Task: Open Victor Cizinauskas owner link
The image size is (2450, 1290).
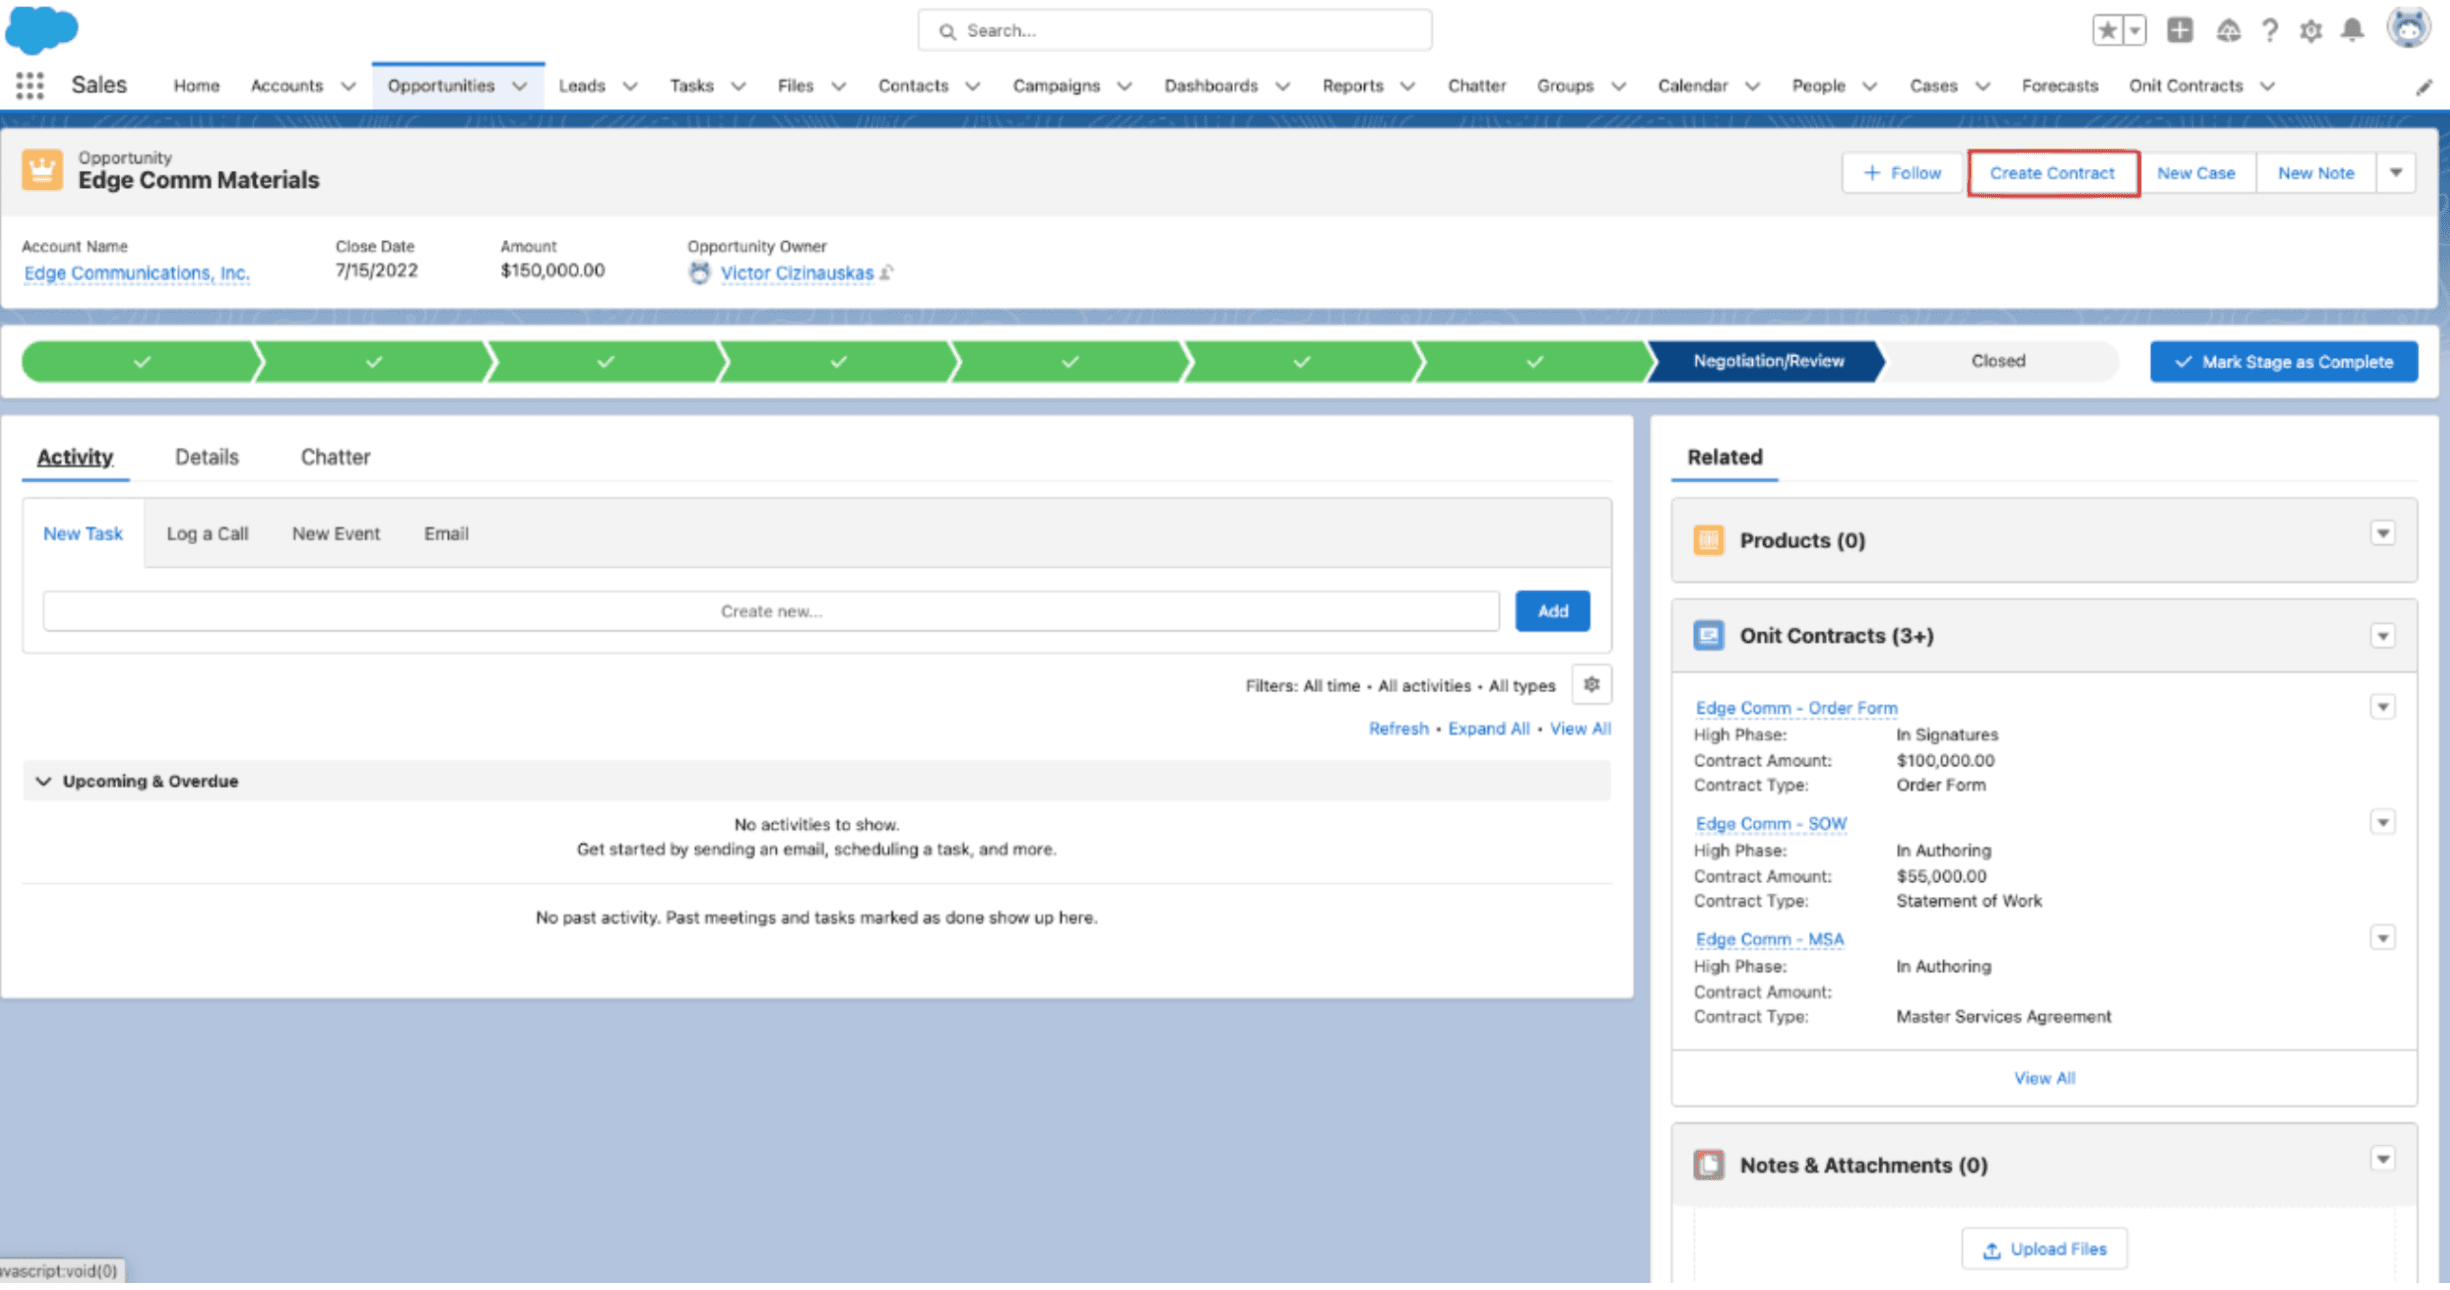Action: pos(797,273)
